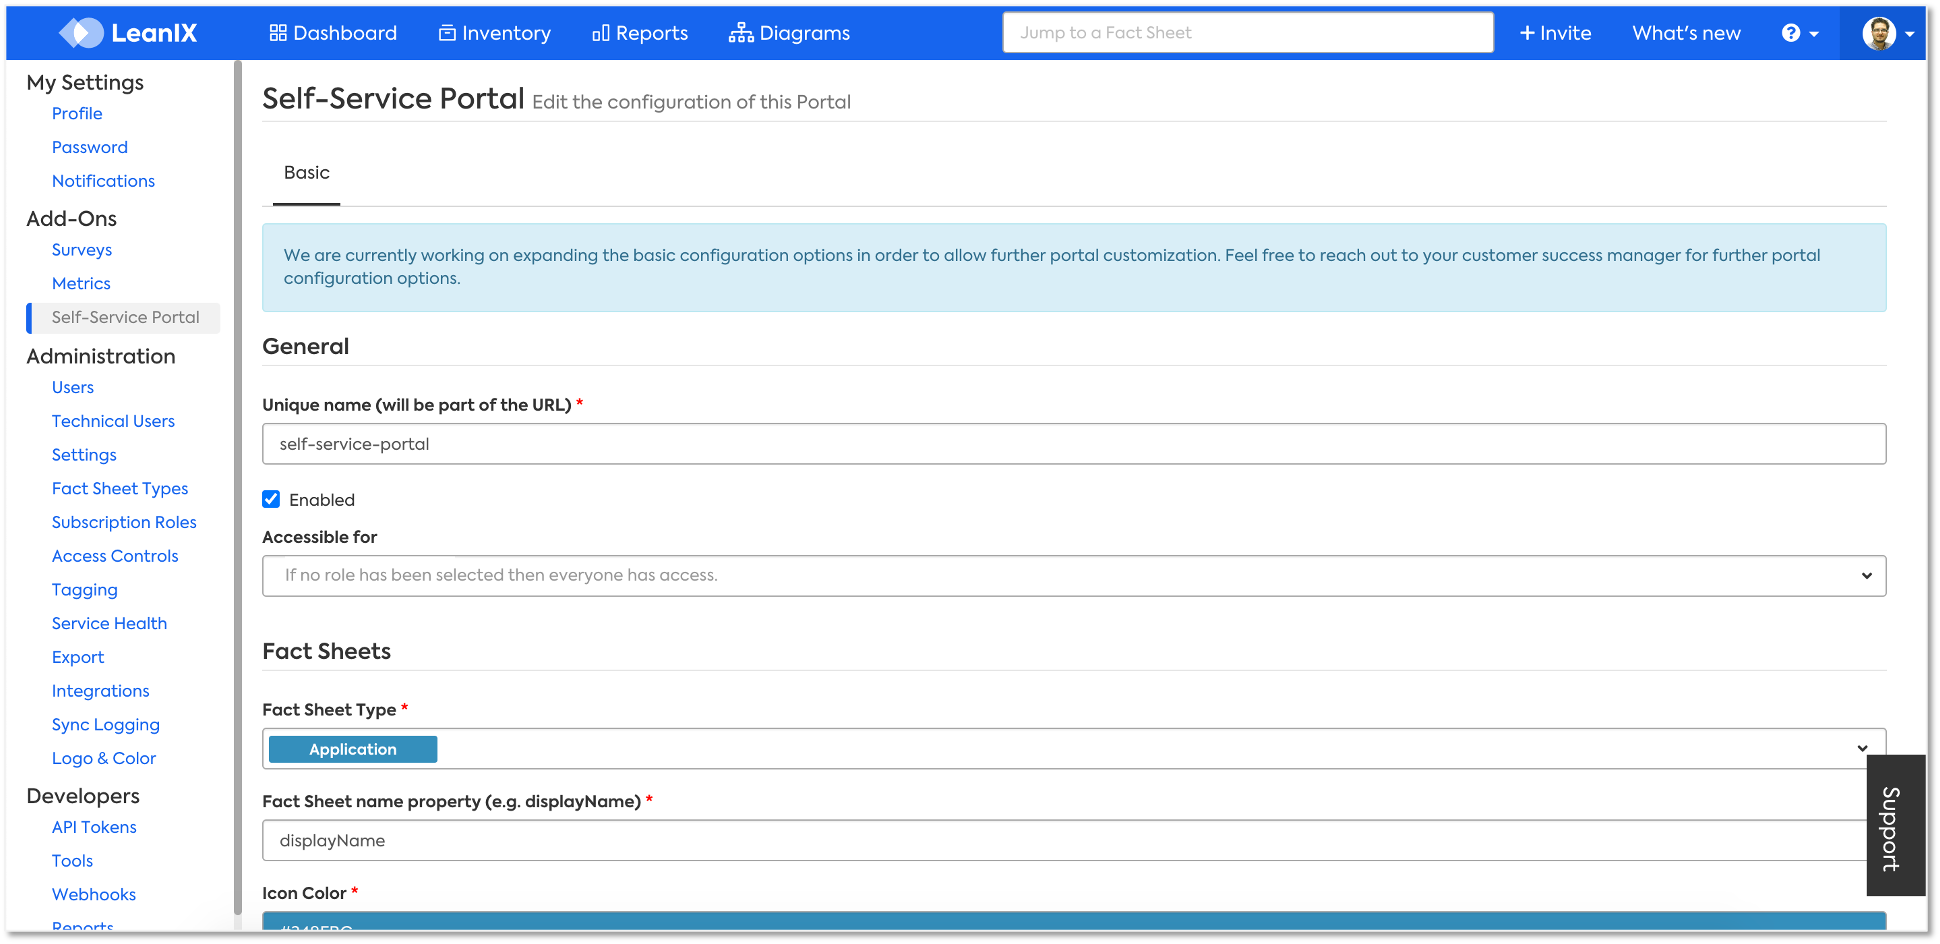Screen dimensions: 1940x944
Task: Open Technical Users page
Action: [113, 422]
